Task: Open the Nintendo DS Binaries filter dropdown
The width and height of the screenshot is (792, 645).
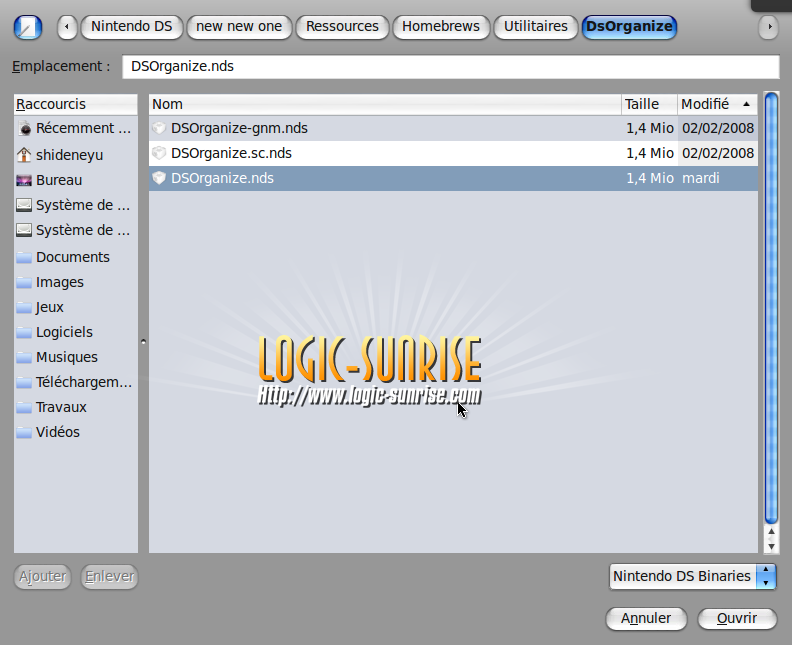Action: point(692,576)
